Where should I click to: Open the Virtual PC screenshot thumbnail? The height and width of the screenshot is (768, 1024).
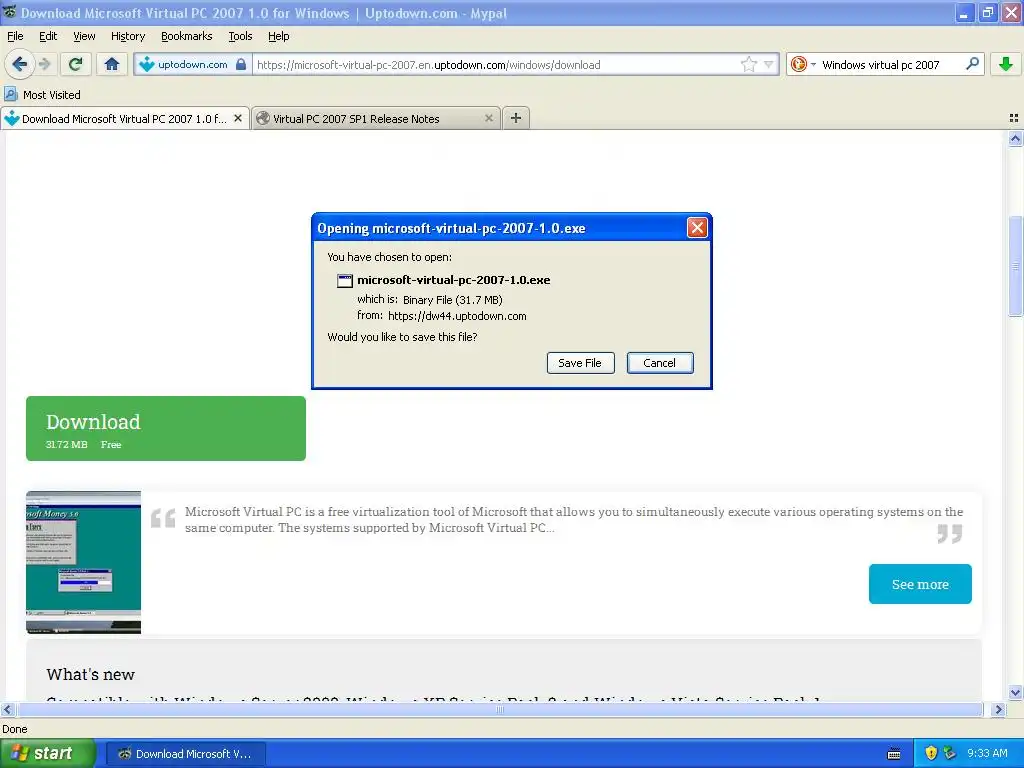pyautogui.click(x=84, y=562)
